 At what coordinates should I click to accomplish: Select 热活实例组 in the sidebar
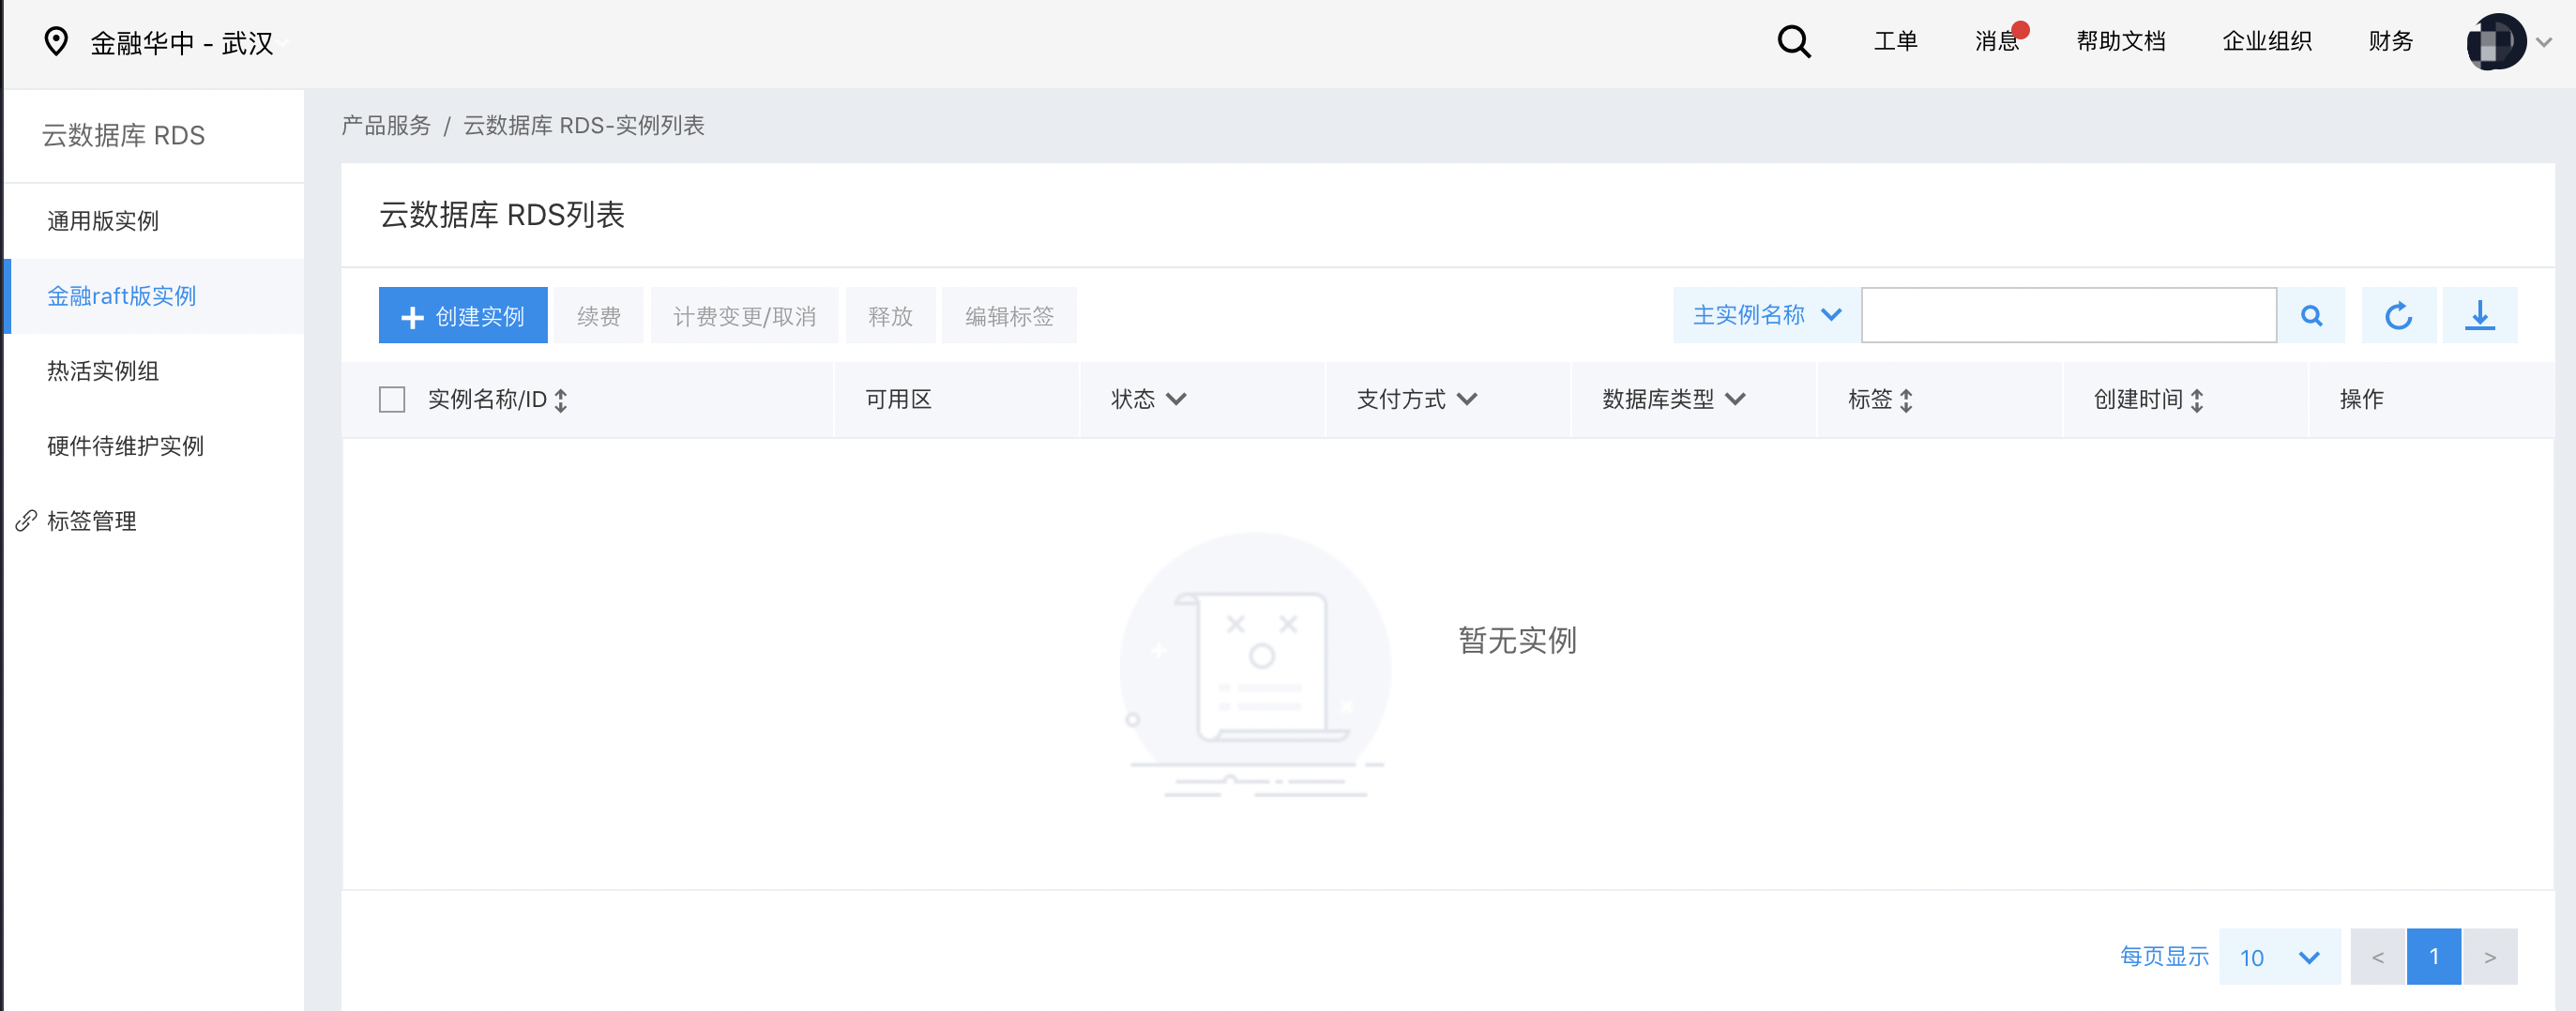155,371
